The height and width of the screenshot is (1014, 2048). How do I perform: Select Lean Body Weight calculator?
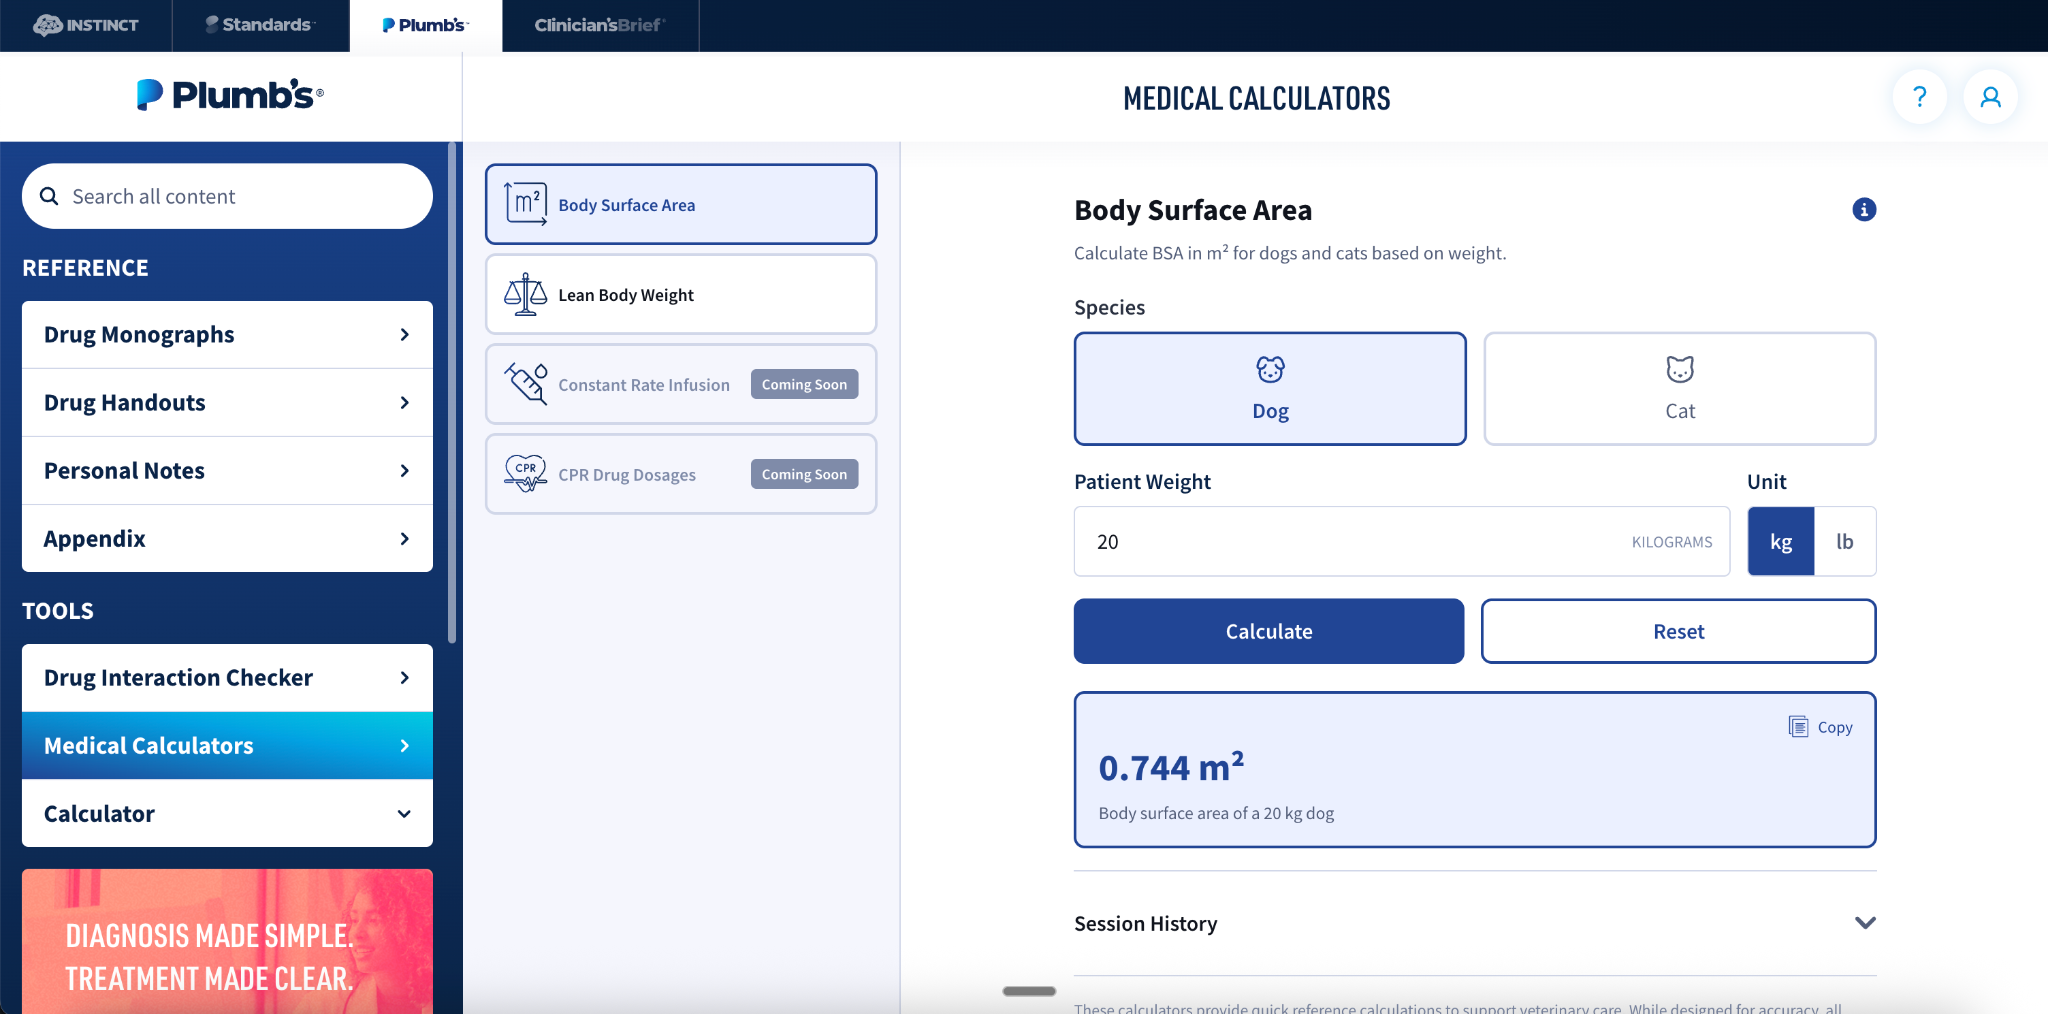(x=681, y=294)
